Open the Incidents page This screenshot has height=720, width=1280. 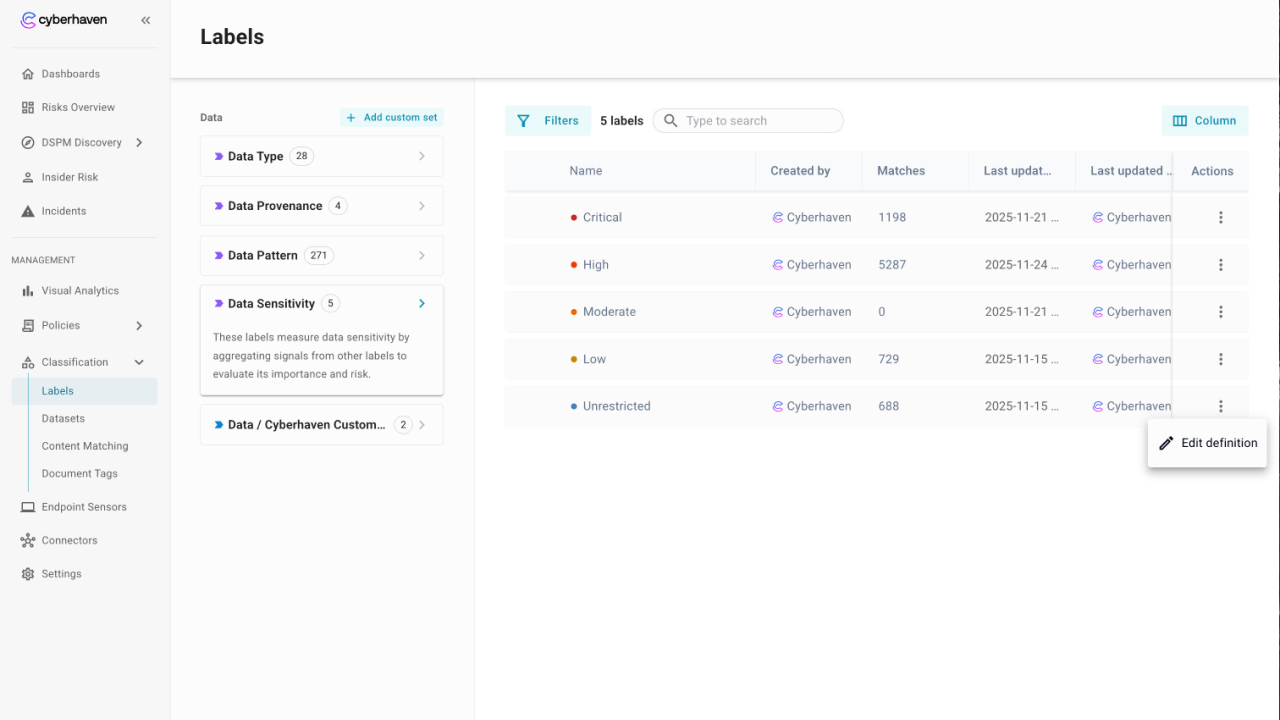pos(63,211)
